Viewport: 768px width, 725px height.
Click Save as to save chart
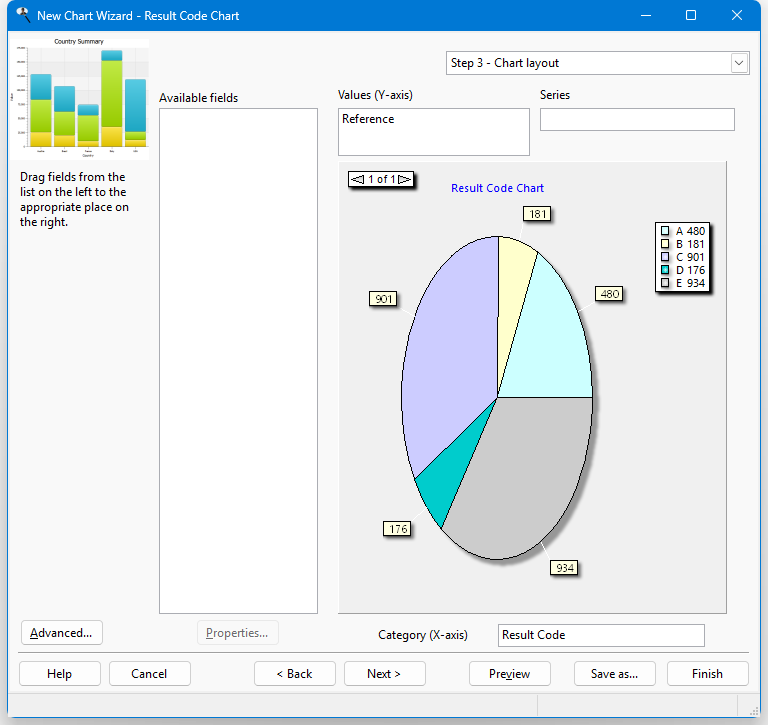614,674
